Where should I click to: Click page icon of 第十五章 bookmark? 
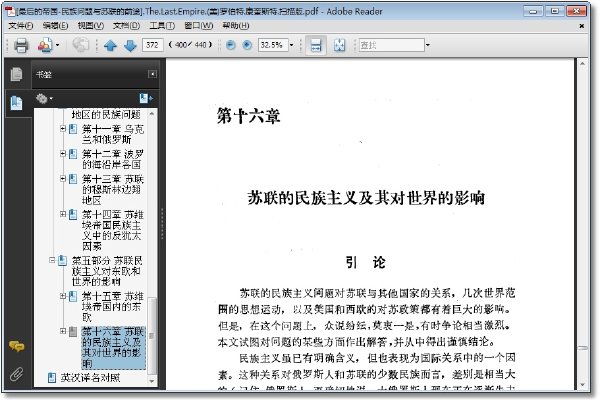point(73,296)
